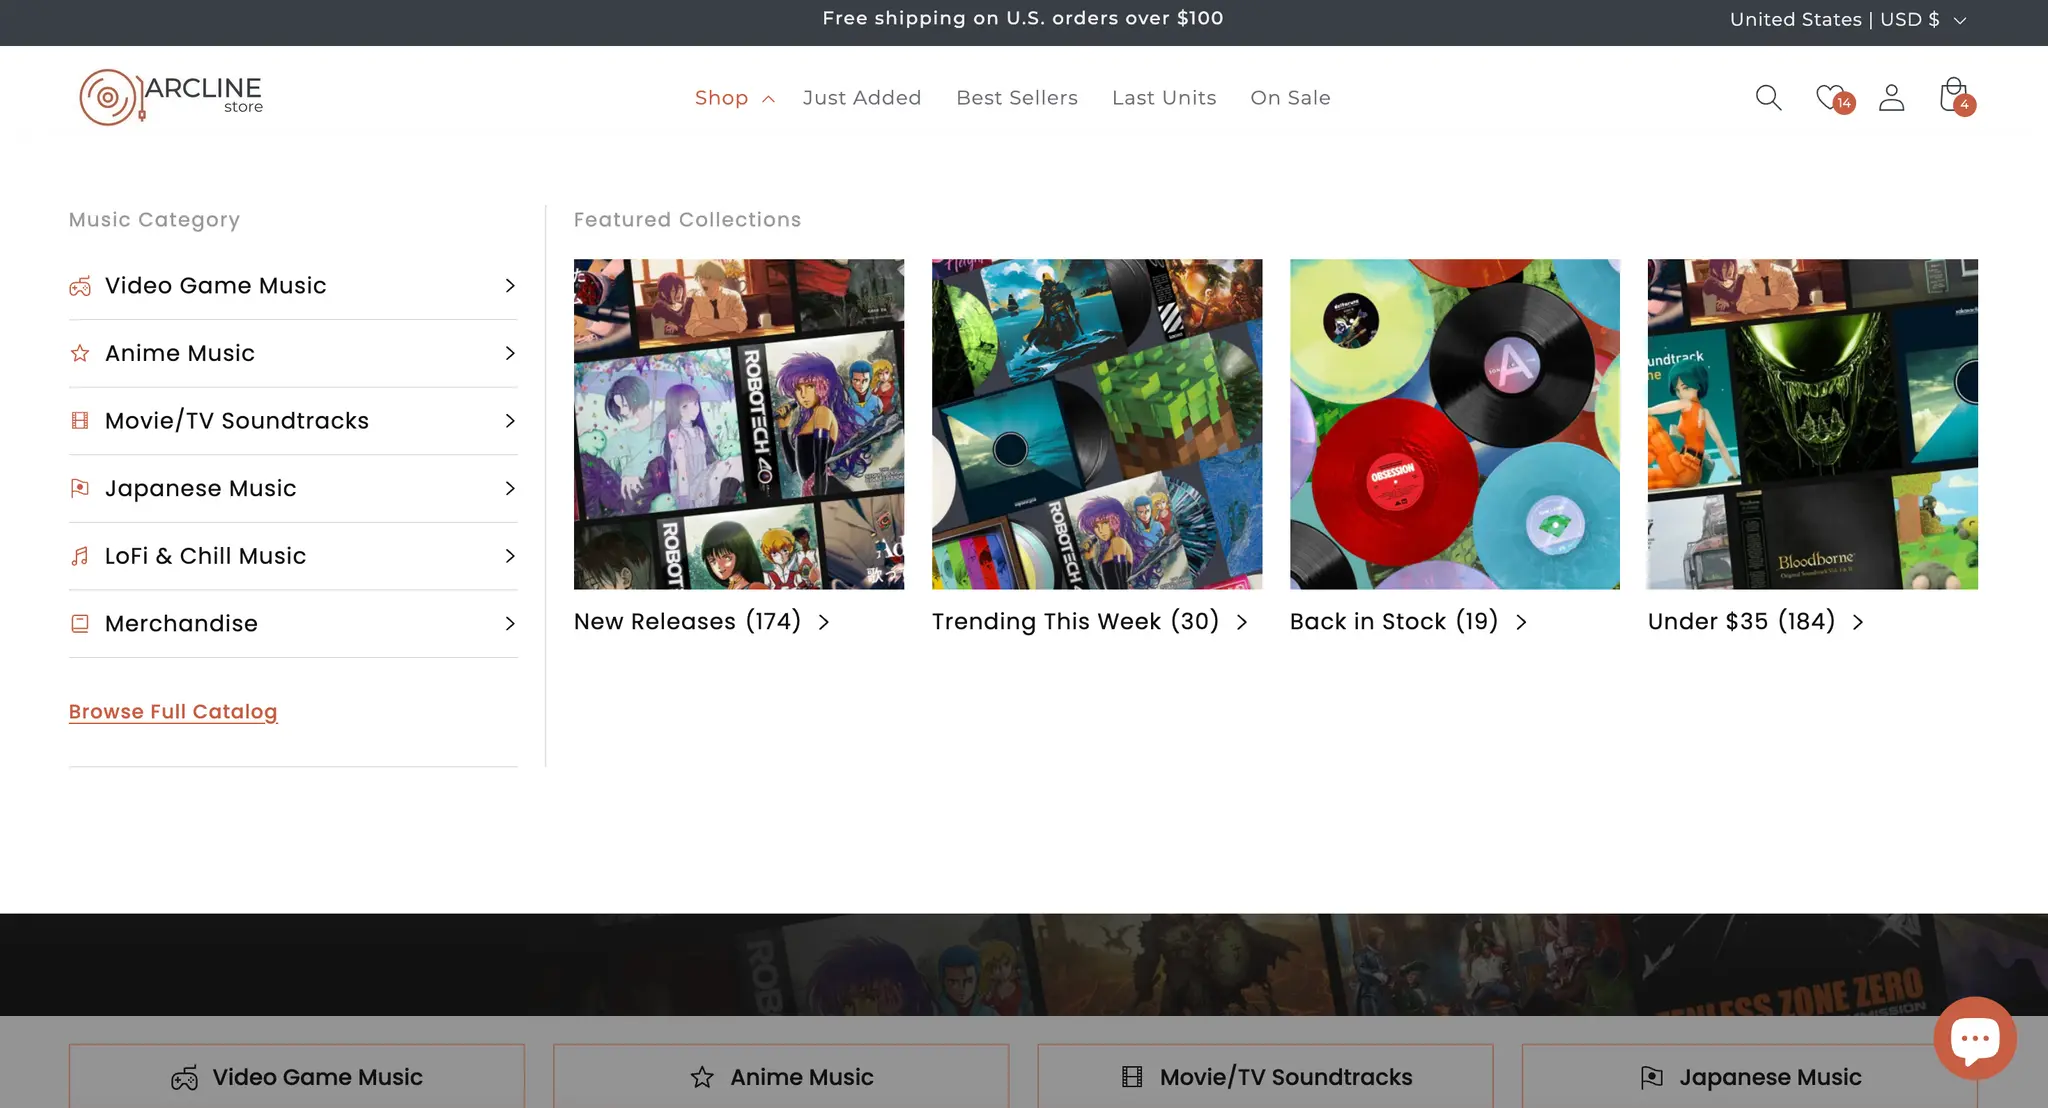Open the chat bubble widget

coord(1975,1038)
